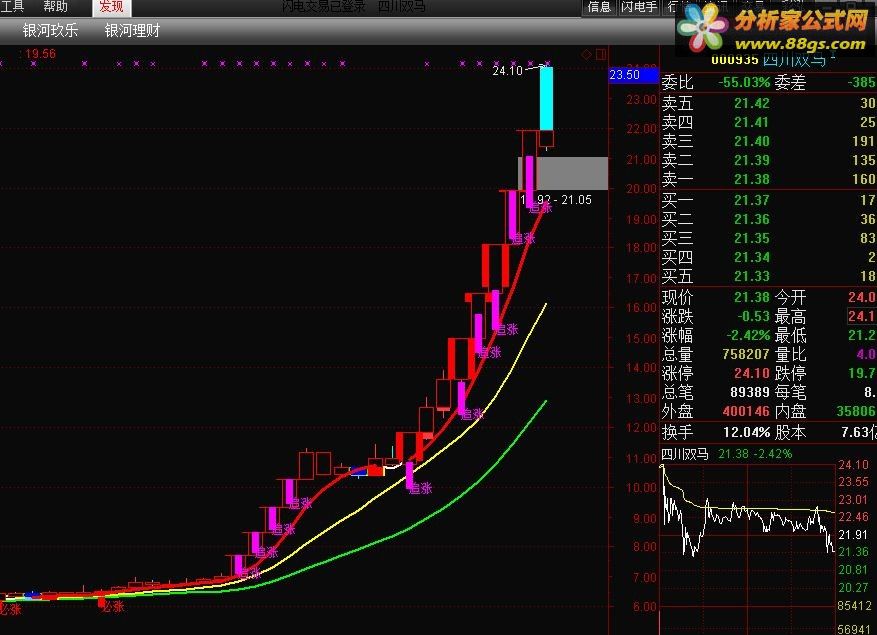Open the 帮助 menu

(55, 7)
